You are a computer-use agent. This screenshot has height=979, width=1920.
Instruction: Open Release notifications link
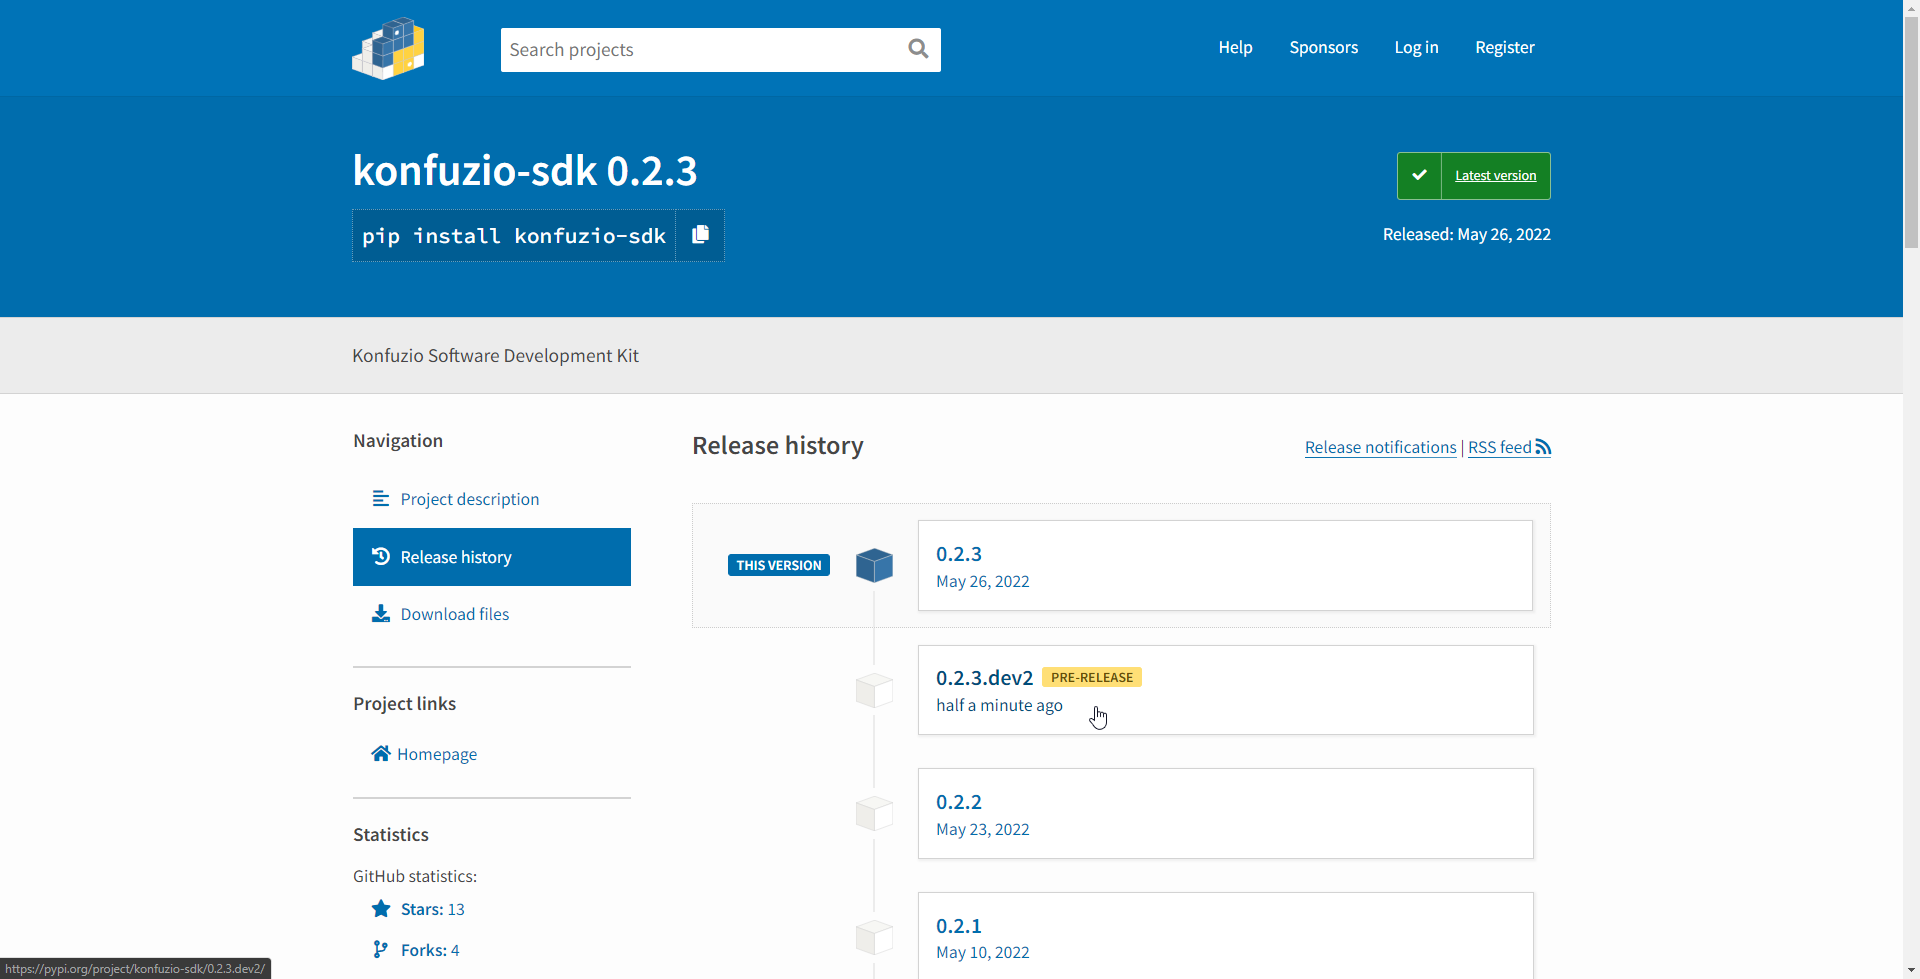[1380, 447]
